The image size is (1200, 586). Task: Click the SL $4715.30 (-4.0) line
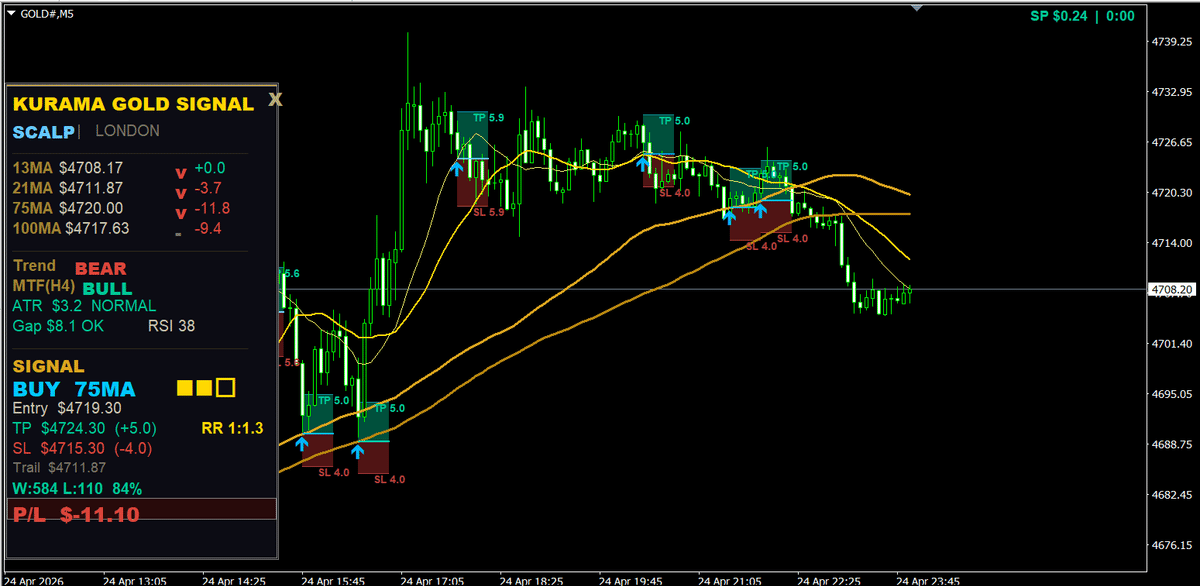pyautogui.click(x=82, y=448)
